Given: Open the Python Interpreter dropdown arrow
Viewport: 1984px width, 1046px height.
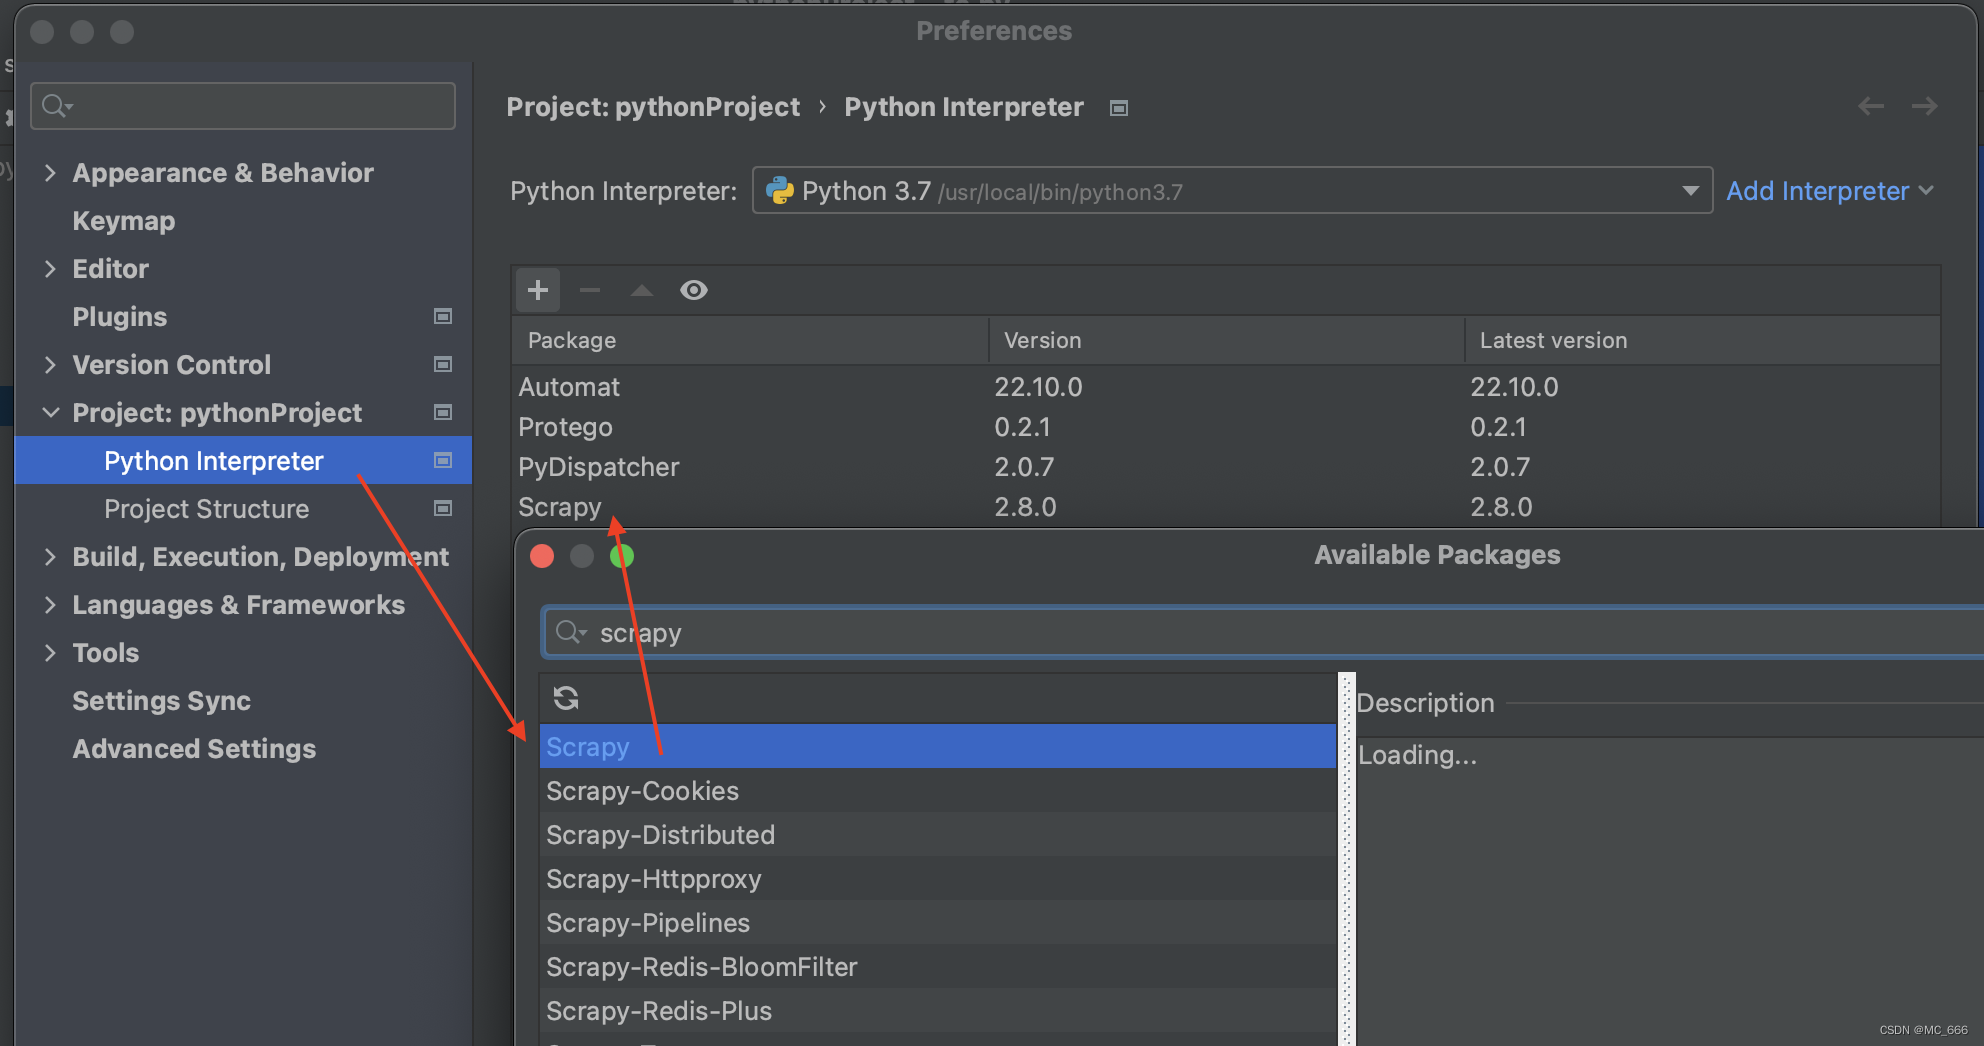Looking at the screenshot, I should [1690, 191].
